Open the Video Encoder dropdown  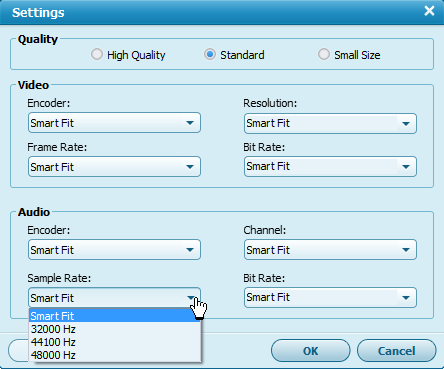click(x=114, y=123)
